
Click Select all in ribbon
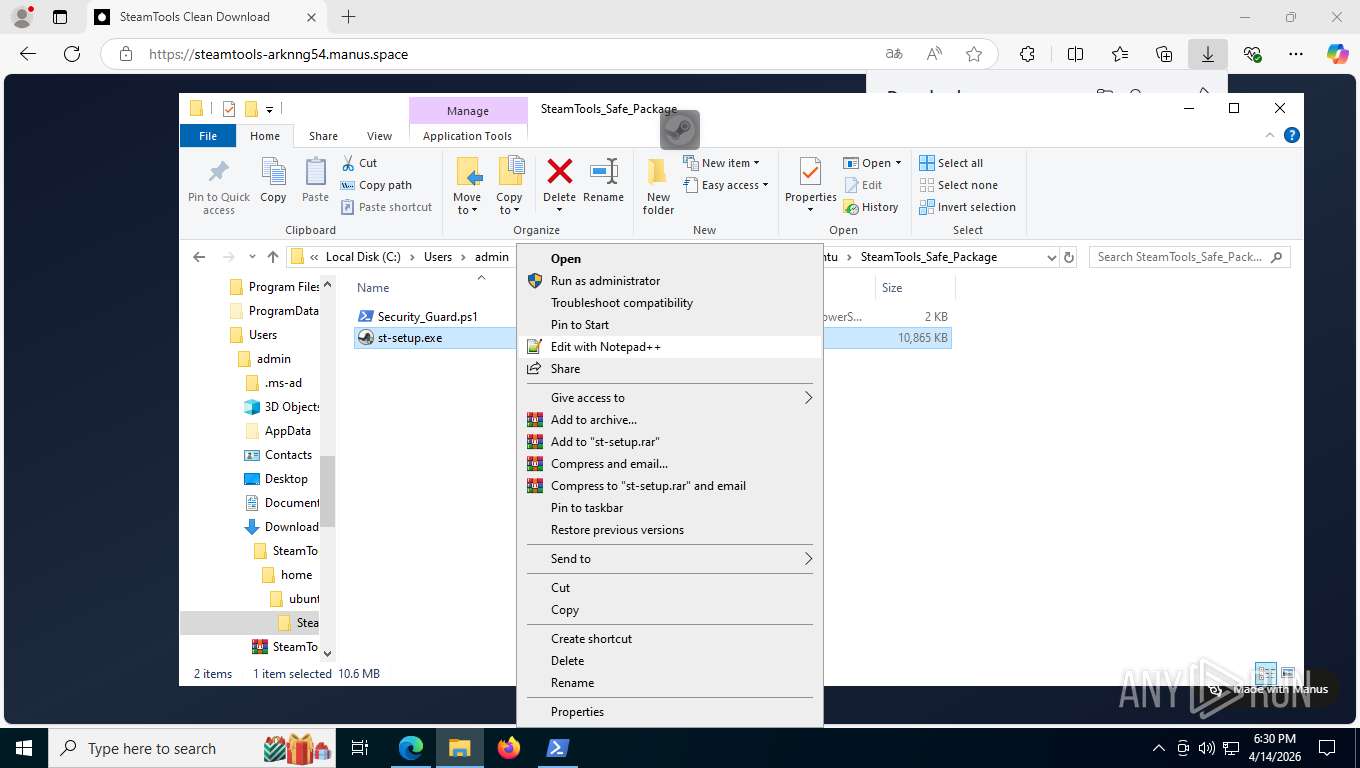point(951,163)
